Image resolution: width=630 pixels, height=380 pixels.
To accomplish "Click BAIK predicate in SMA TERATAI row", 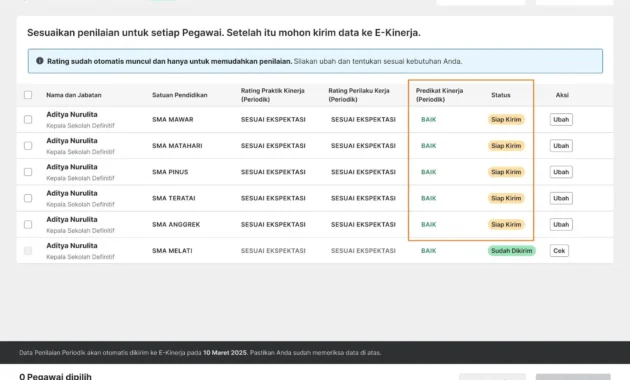I will (428, 198).
